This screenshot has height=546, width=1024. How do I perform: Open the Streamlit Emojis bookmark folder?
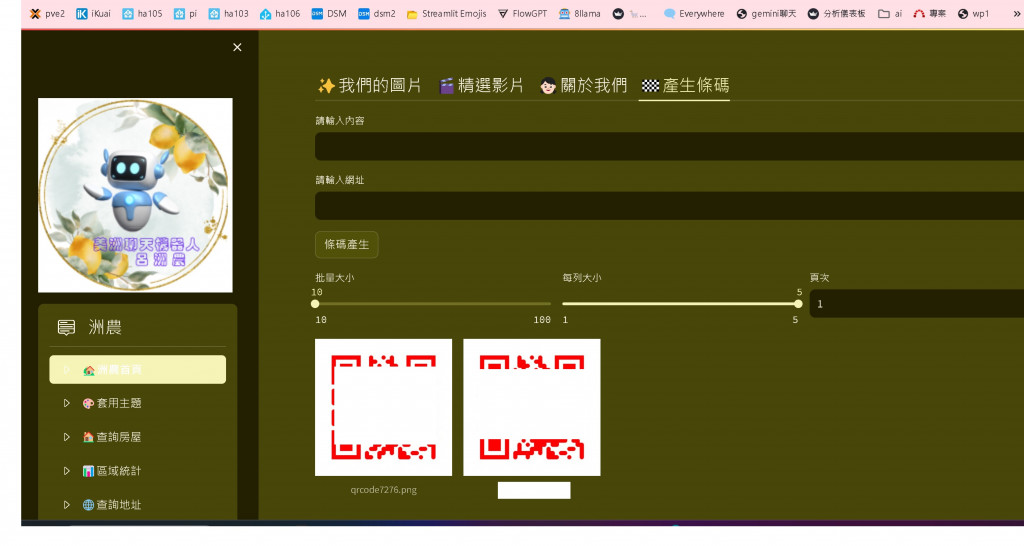click(447, 14)
